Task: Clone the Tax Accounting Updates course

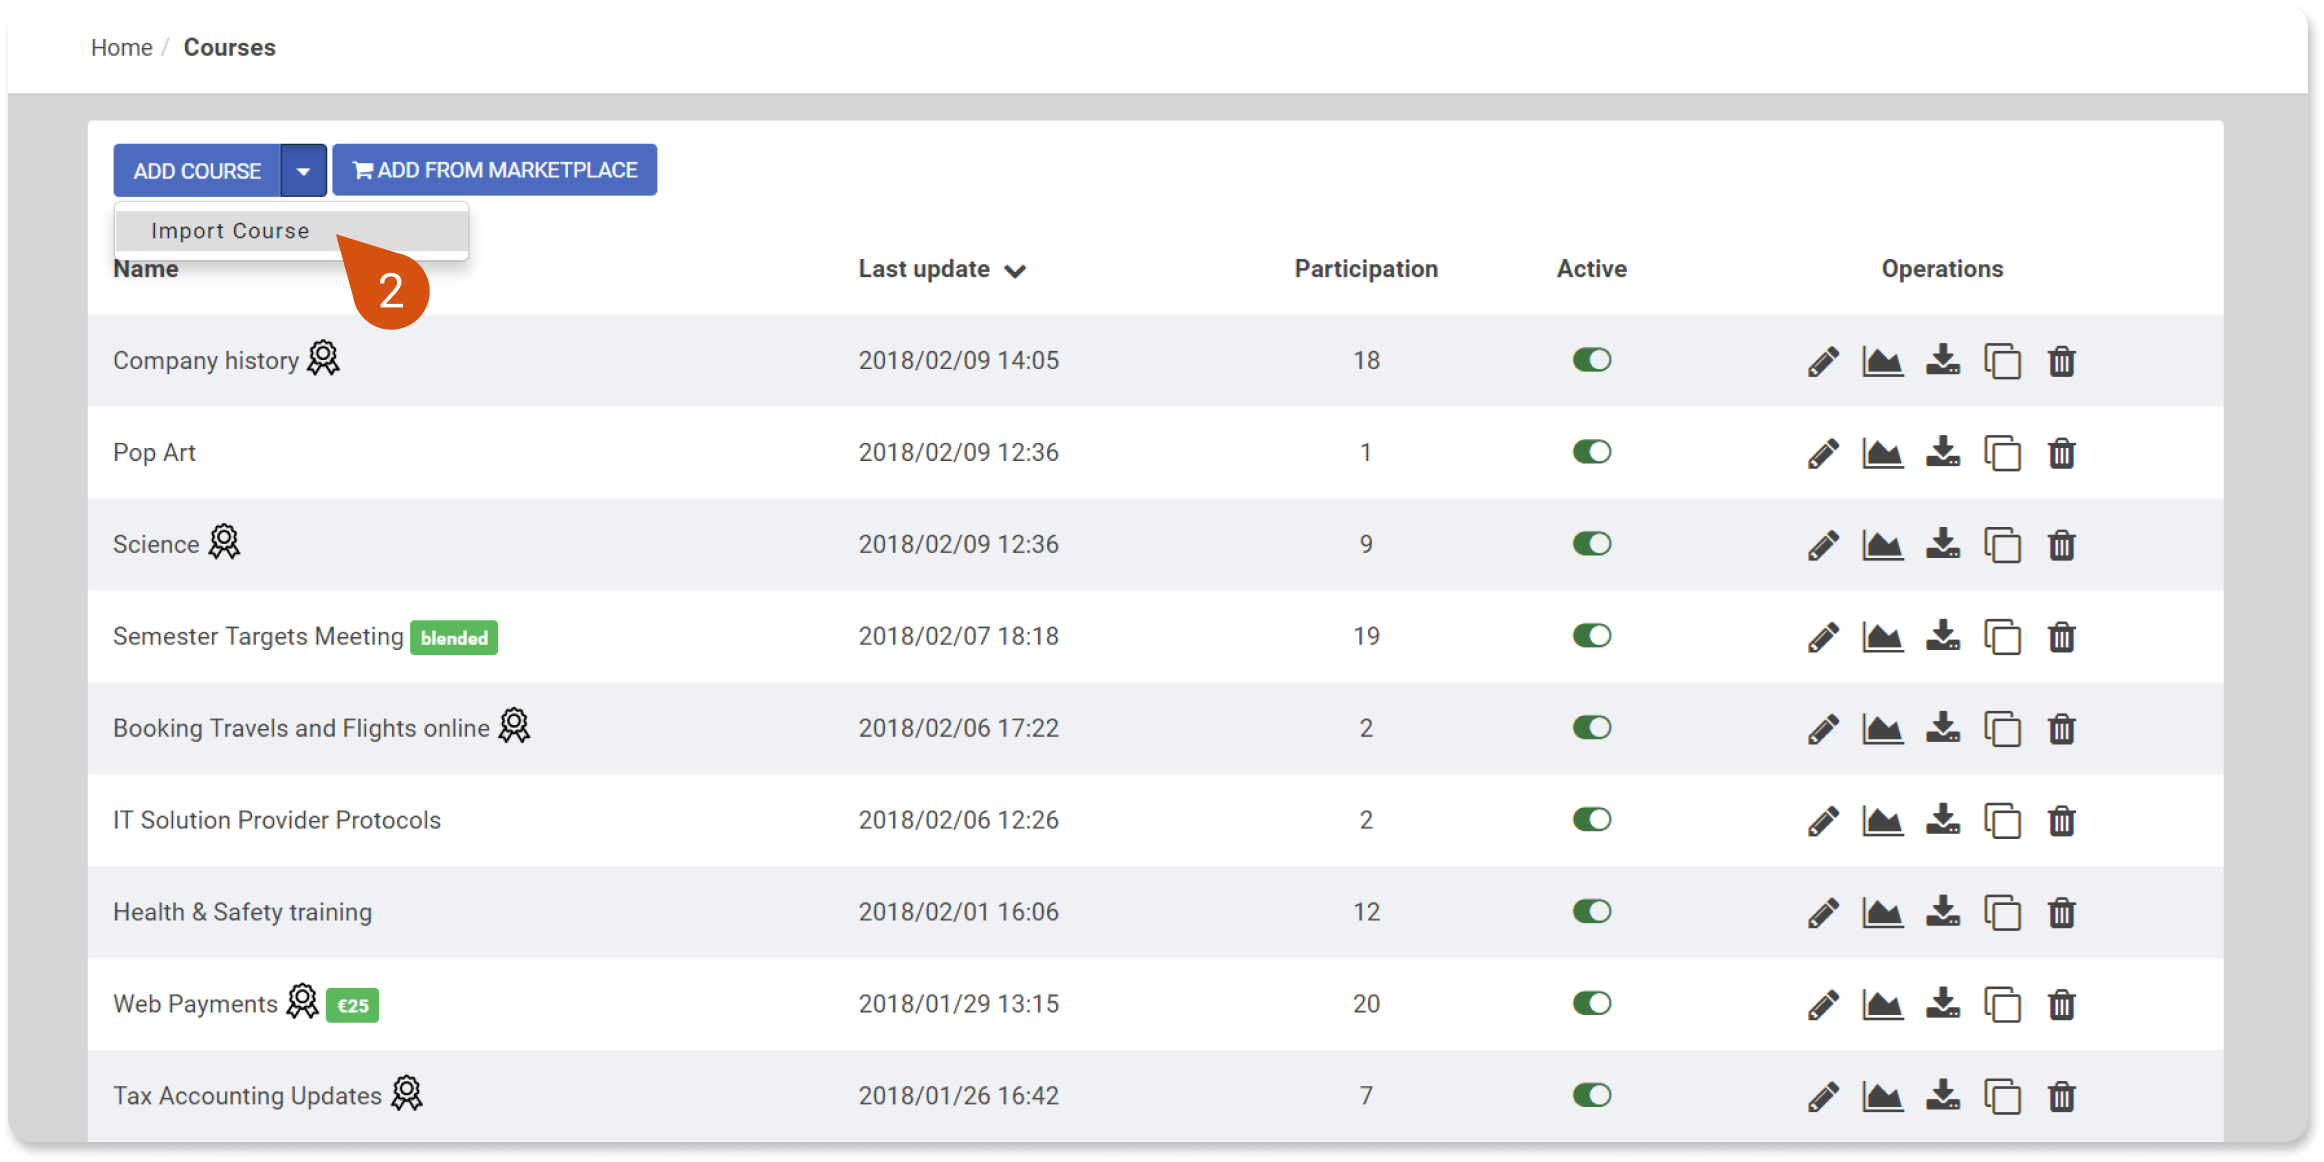Action: pos(2002,1097)
